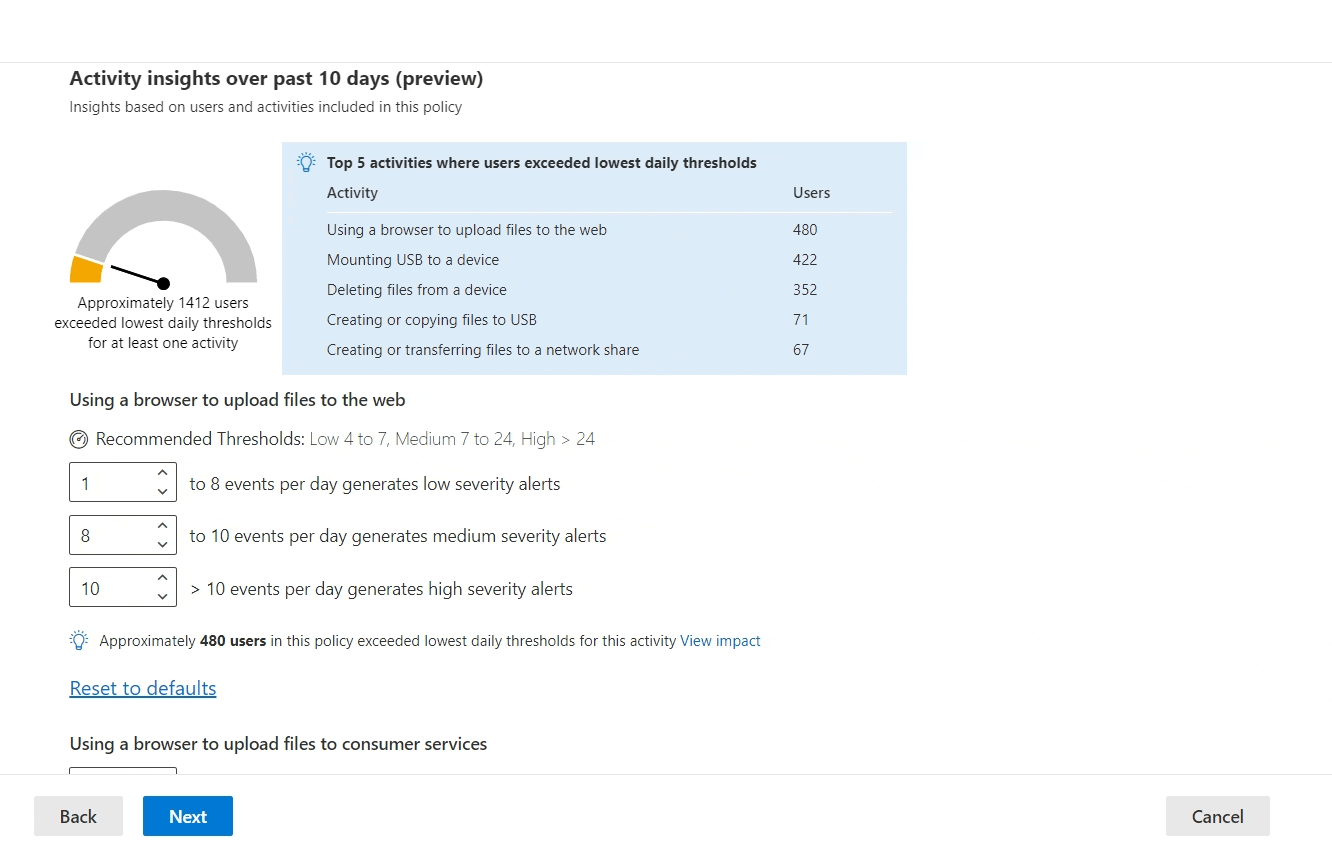Click the high severity events input field
This screenshot has width=1332, height=850.
(x=110, y=589)
